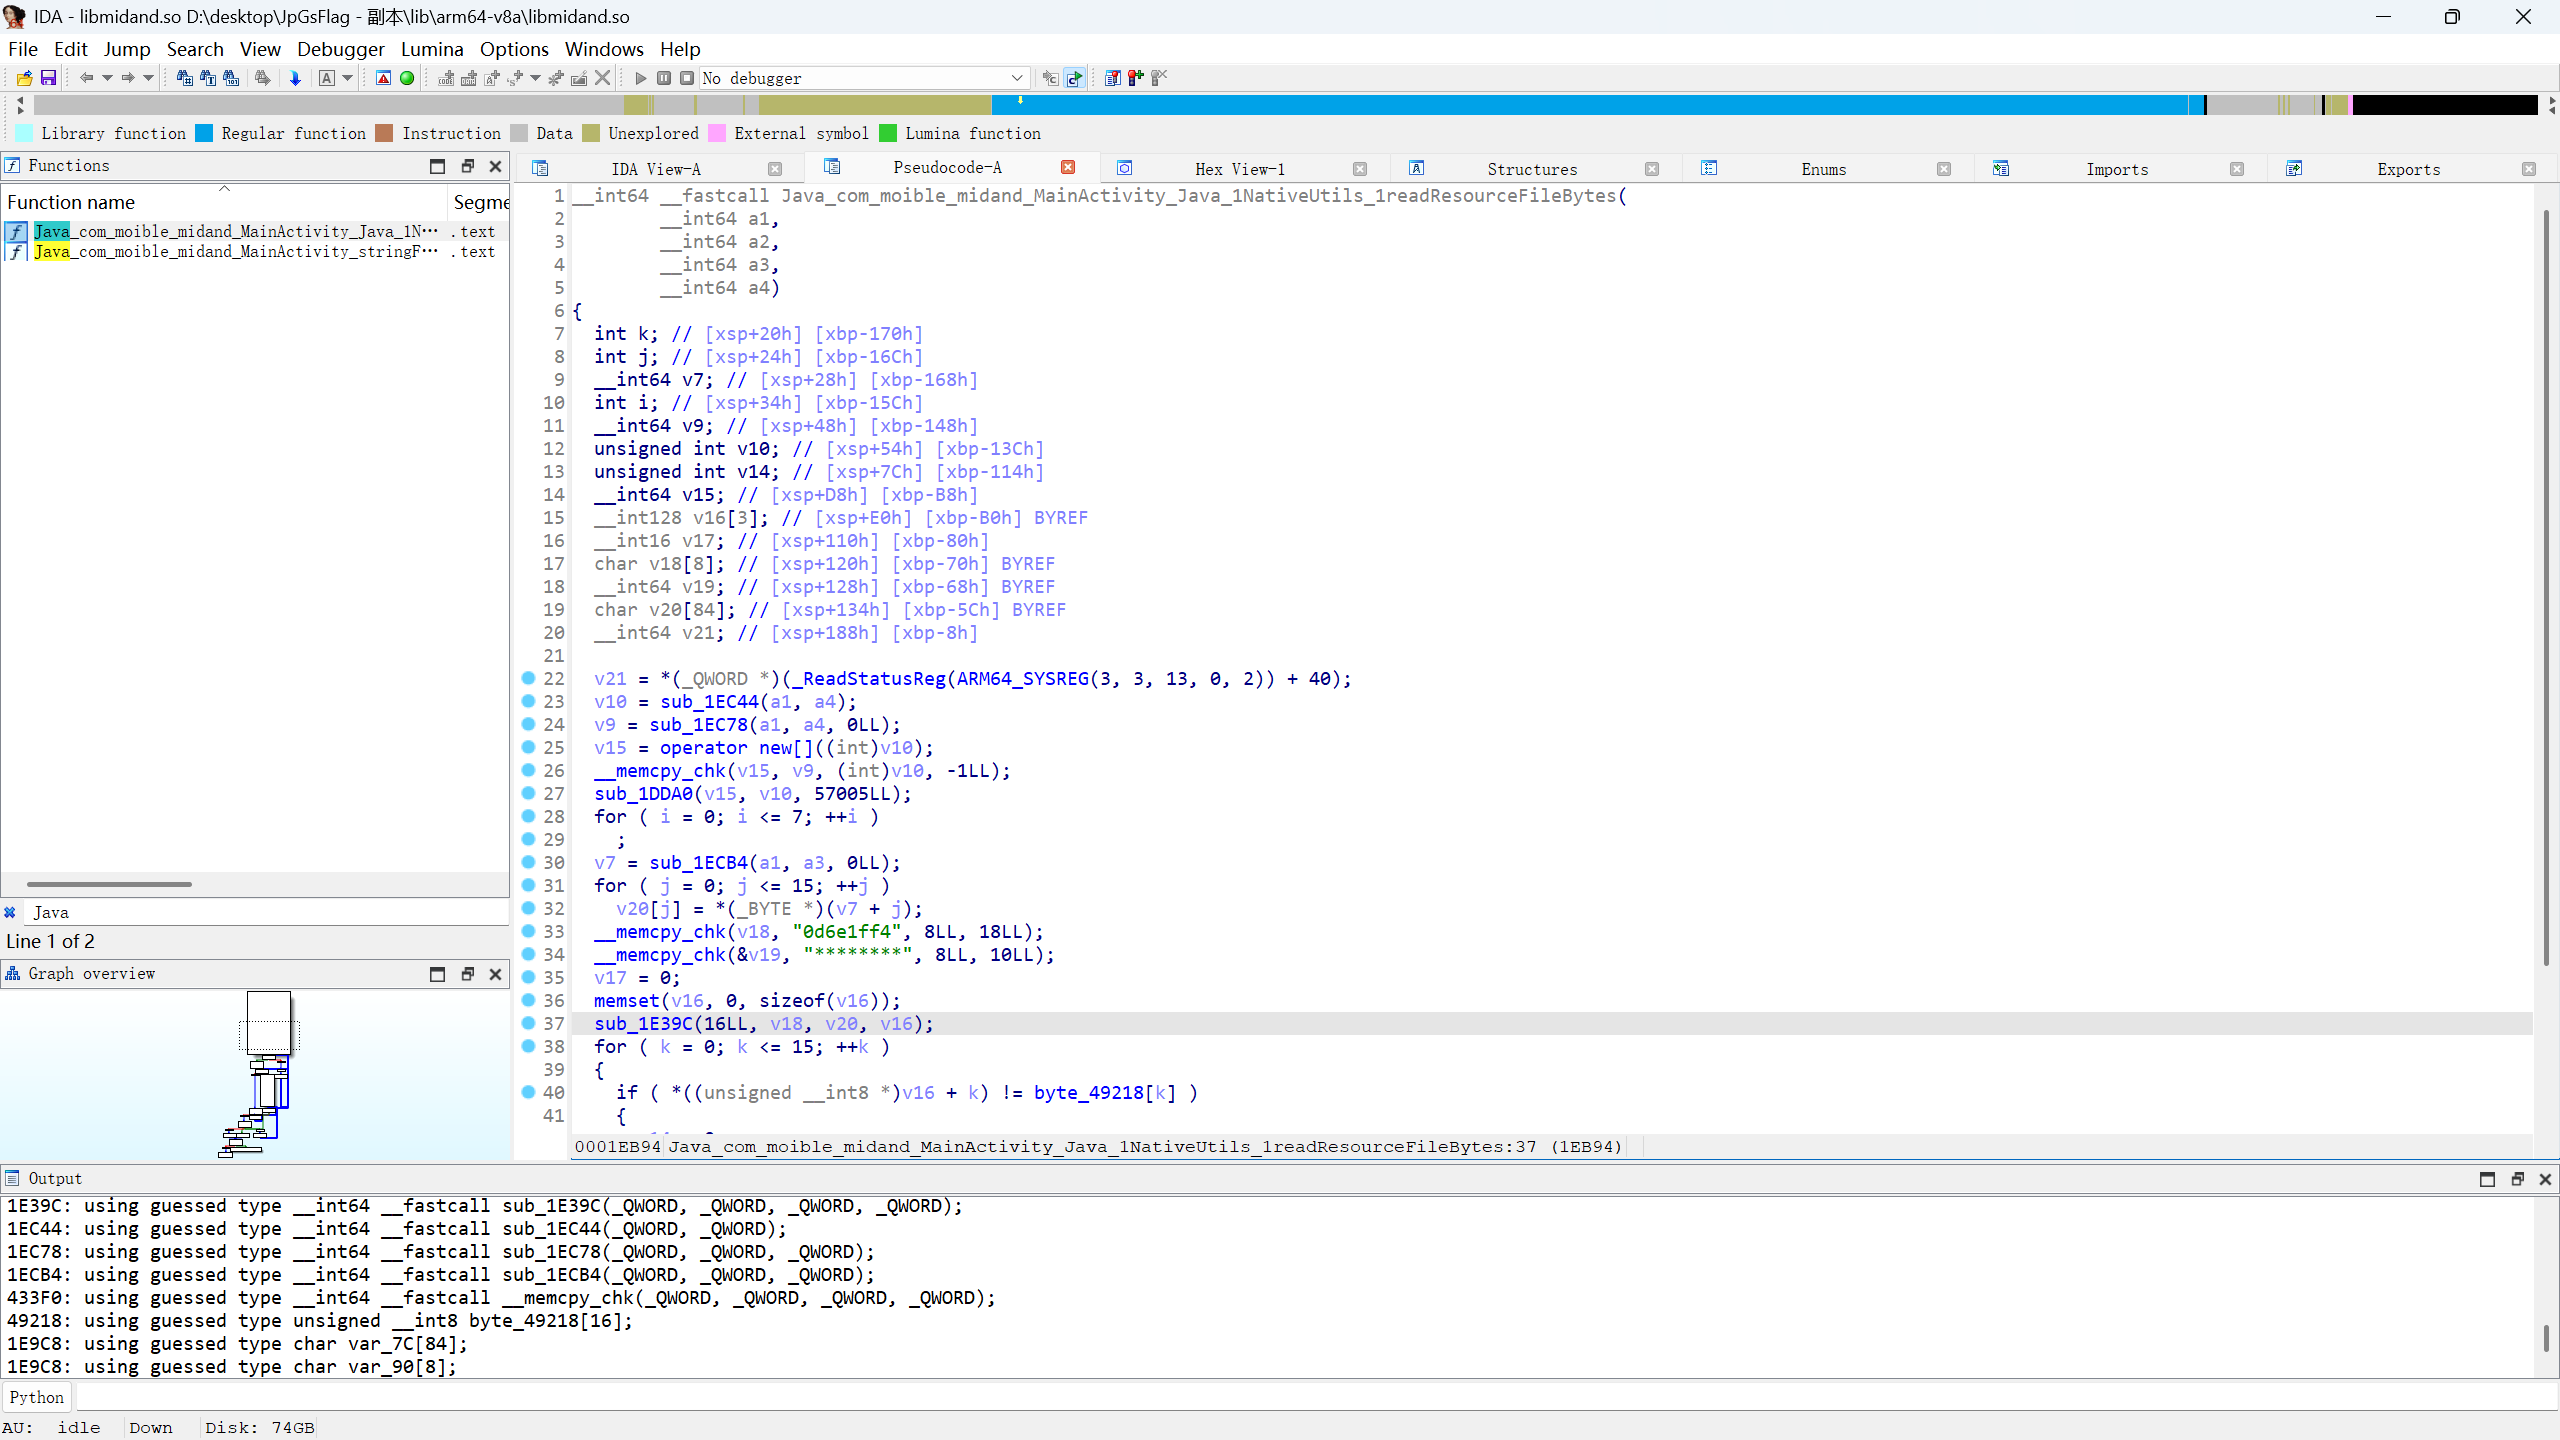Click the highlighted green-arrow C icon
Viewport: 2560px width, 1440px height.
(x=1074, y=78)
